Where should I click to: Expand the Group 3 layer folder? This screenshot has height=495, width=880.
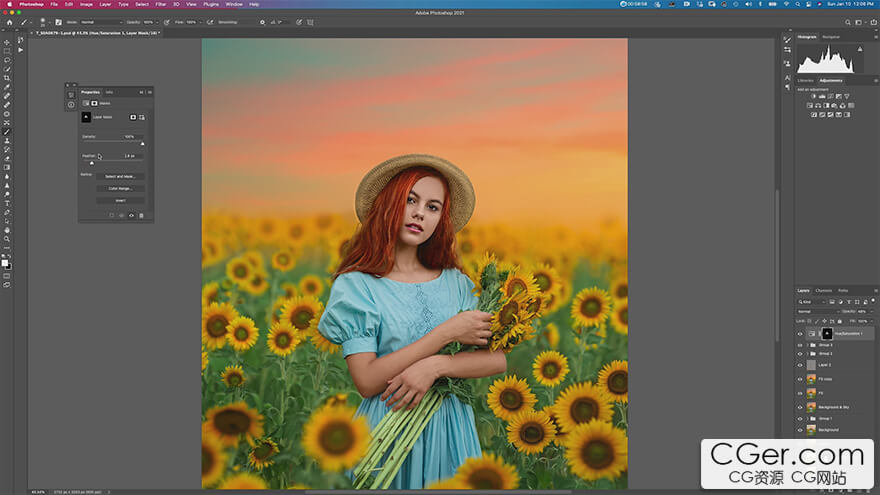pyautogui.click(x=807, y=345)
